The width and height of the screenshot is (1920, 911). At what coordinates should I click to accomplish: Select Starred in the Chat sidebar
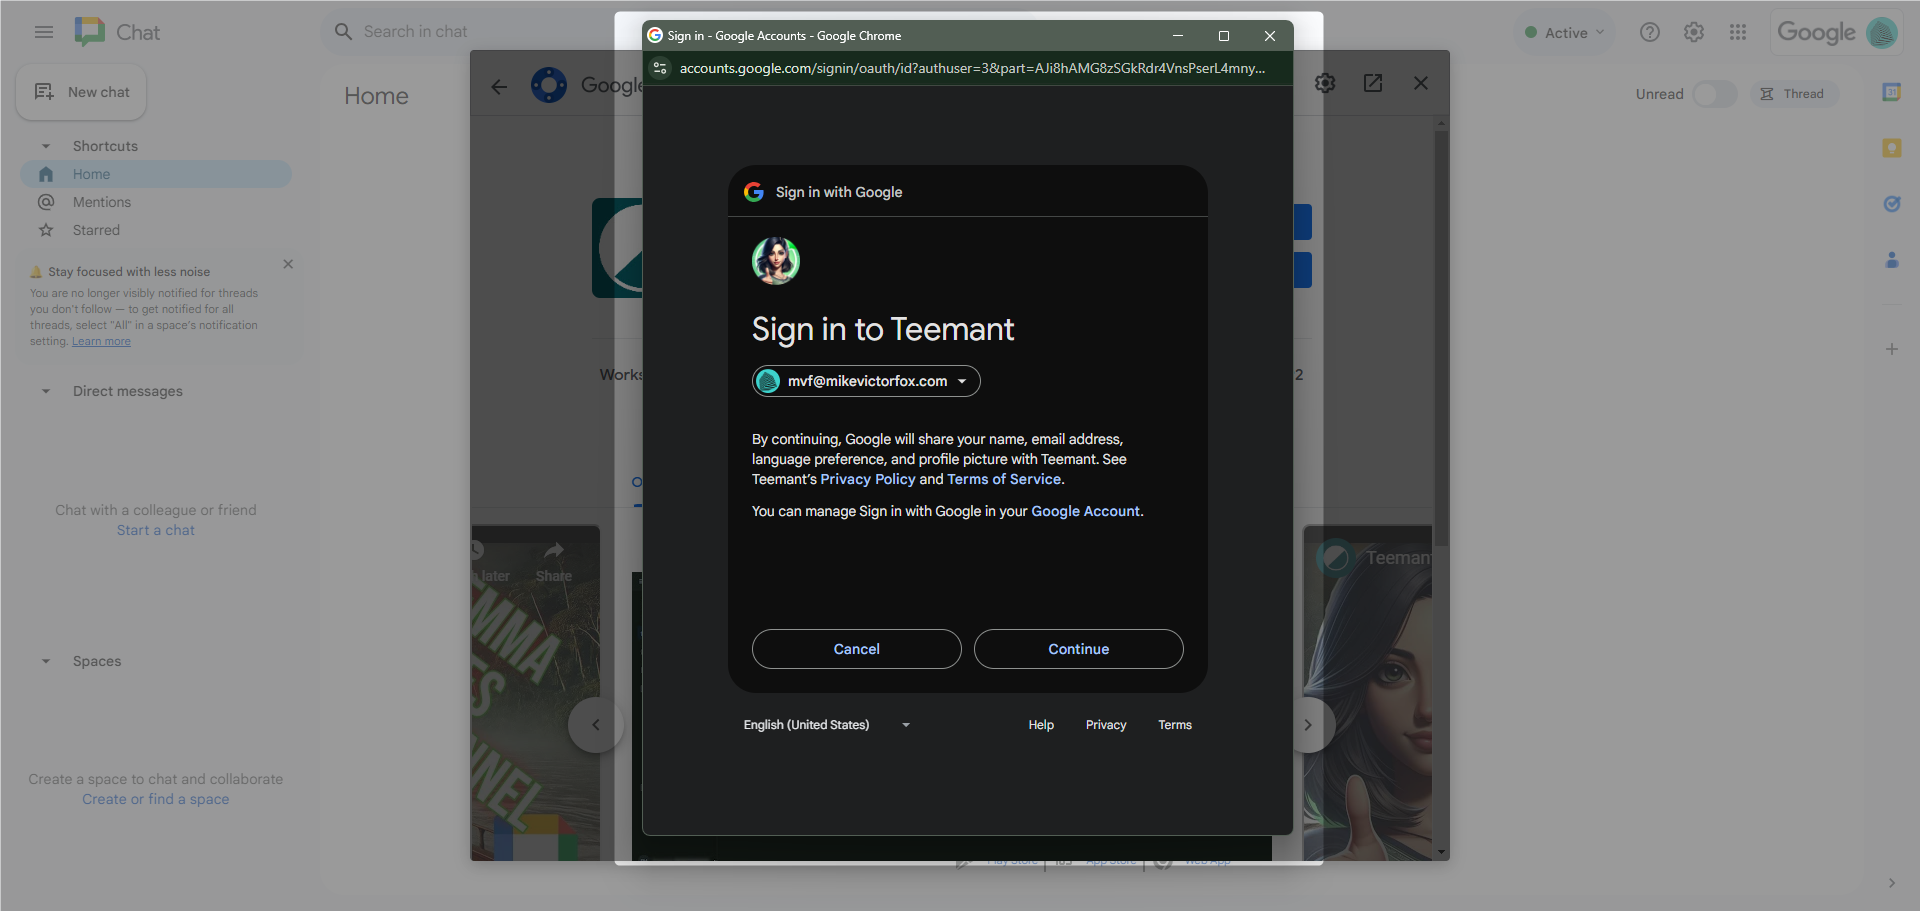pyautogui.click(x=156, y=230)
